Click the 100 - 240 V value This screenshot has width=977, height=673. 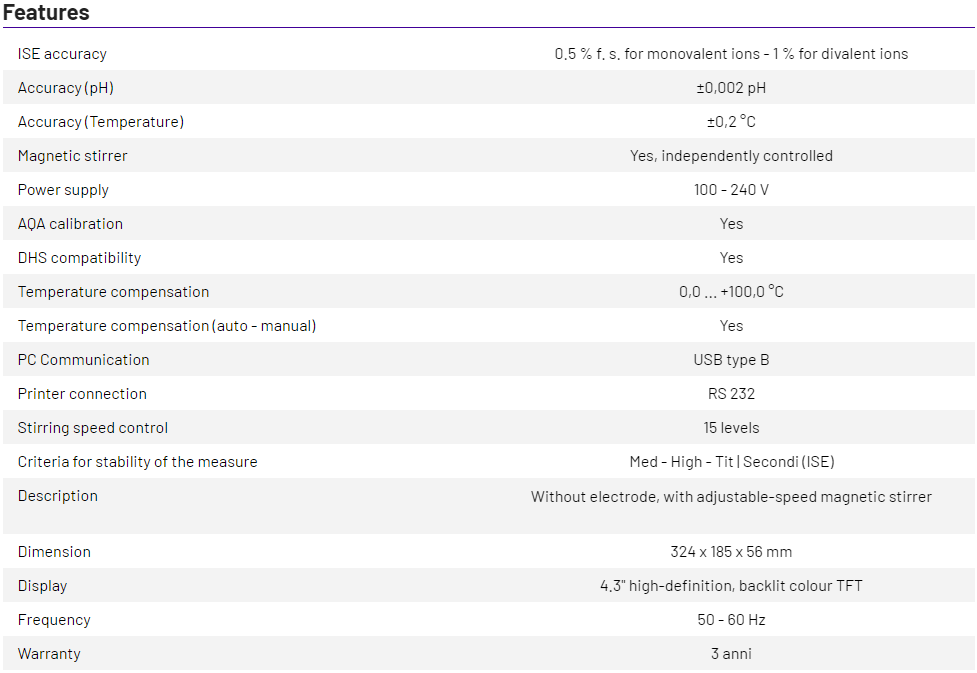click(x=731, y=190)
